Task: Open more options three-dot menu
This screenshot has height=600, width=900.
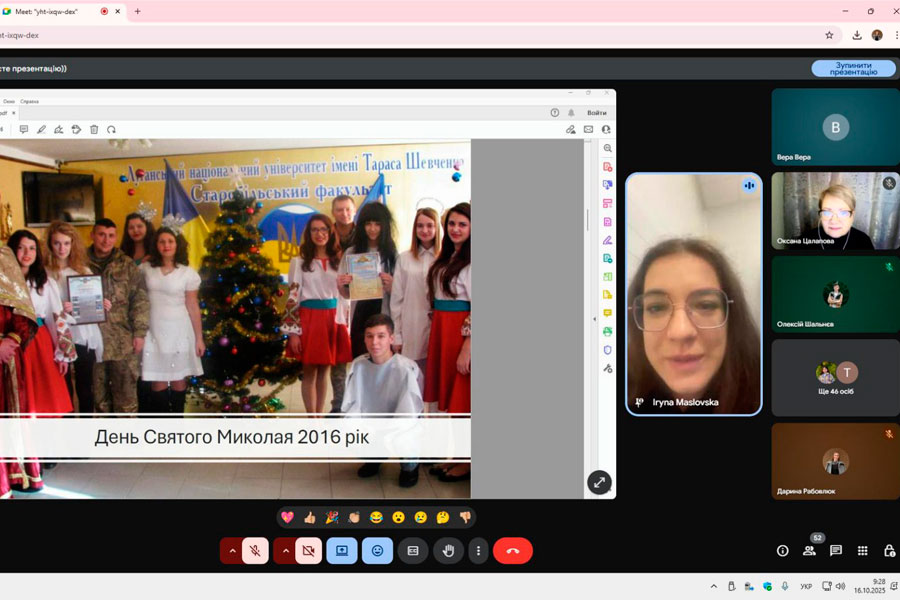Action: click(479, 550)
